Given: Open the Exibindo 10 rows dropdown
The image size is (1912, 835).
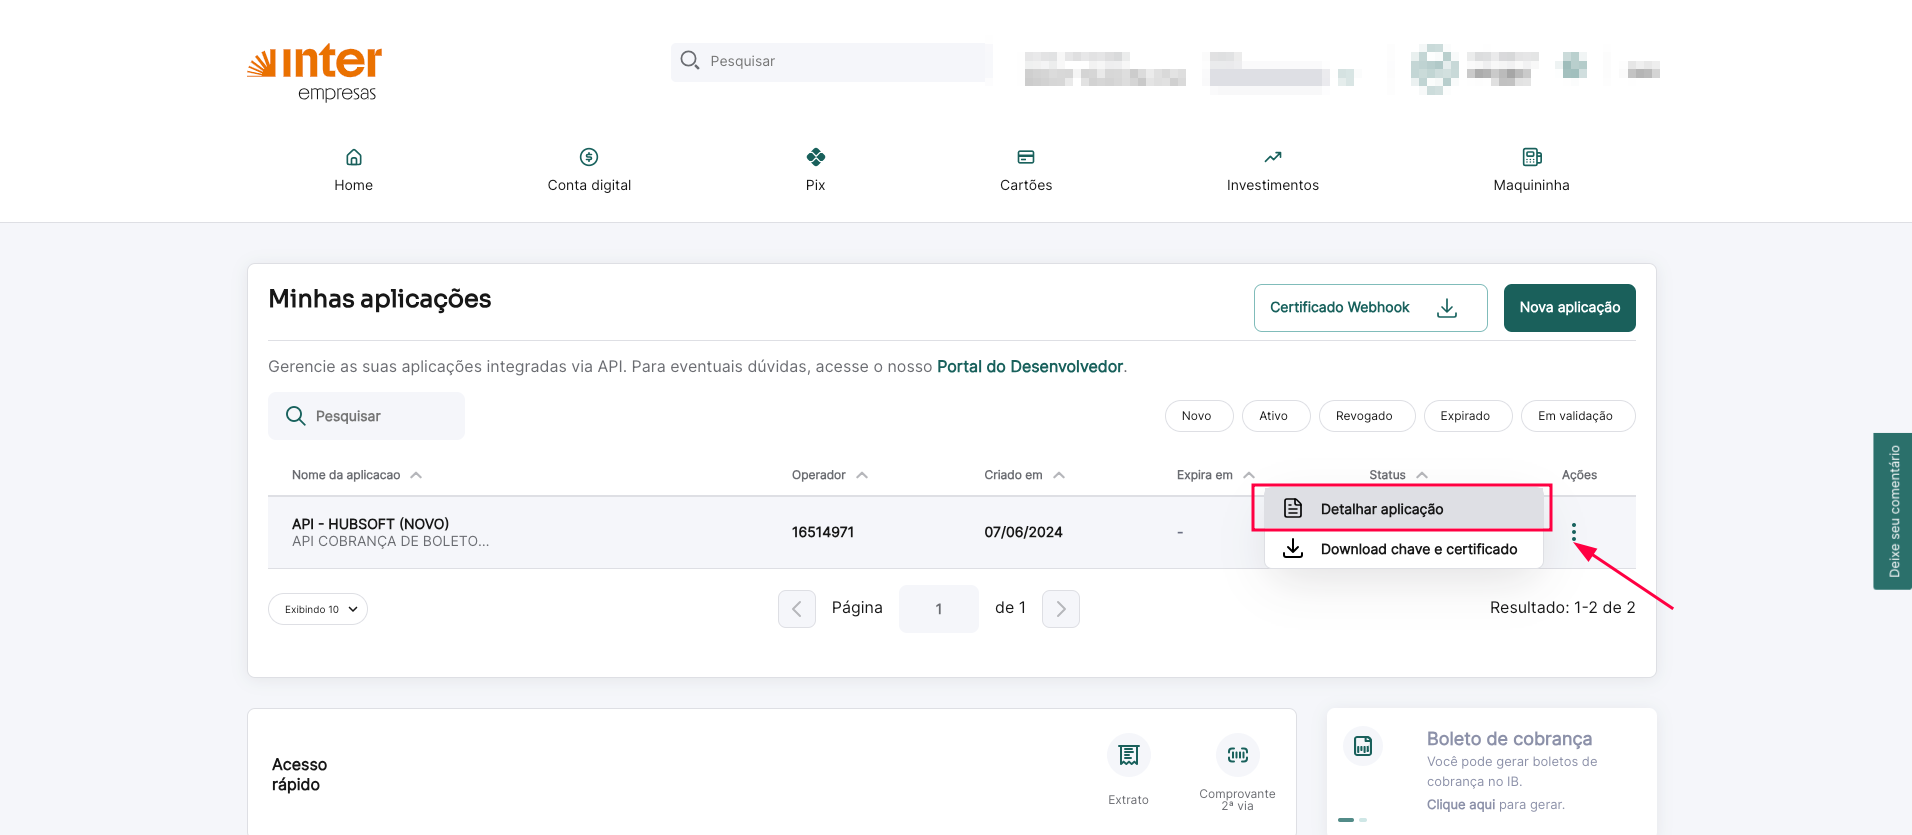Looking at the screenshot, I should pos(318,609).
